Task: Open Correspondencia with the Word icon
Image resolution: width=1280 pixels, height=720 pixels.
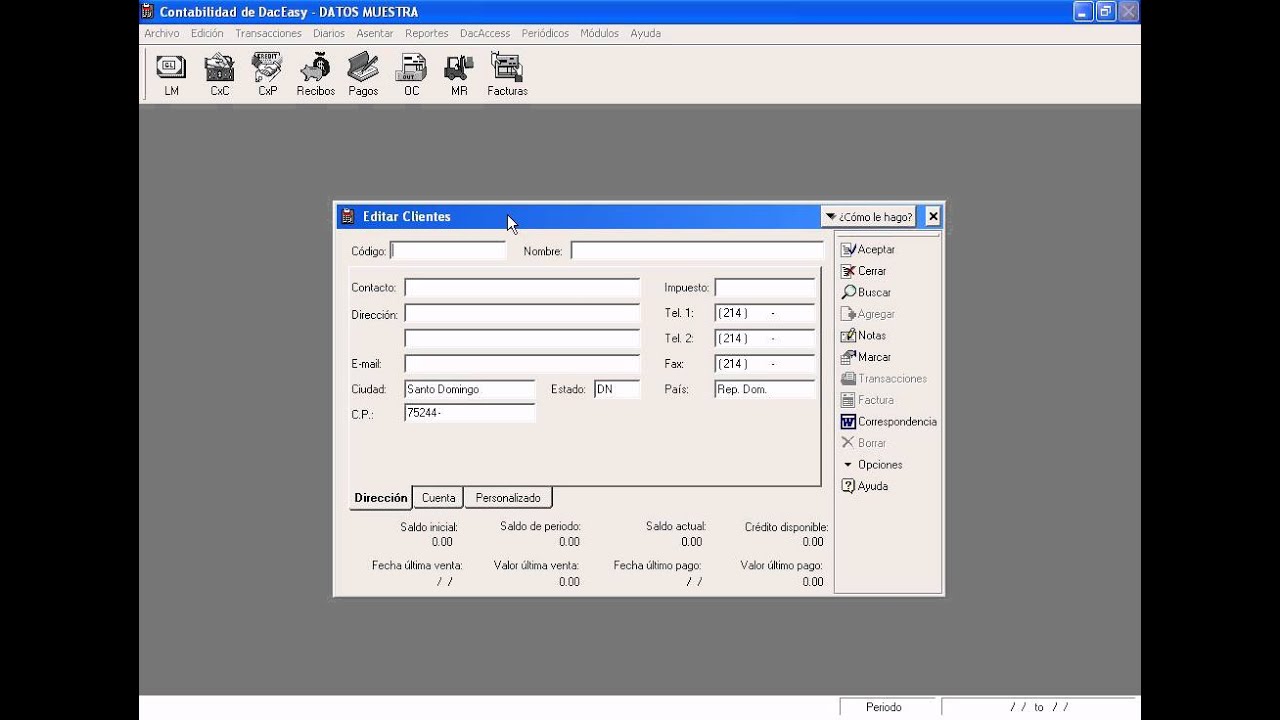Action: pos(889,421)
